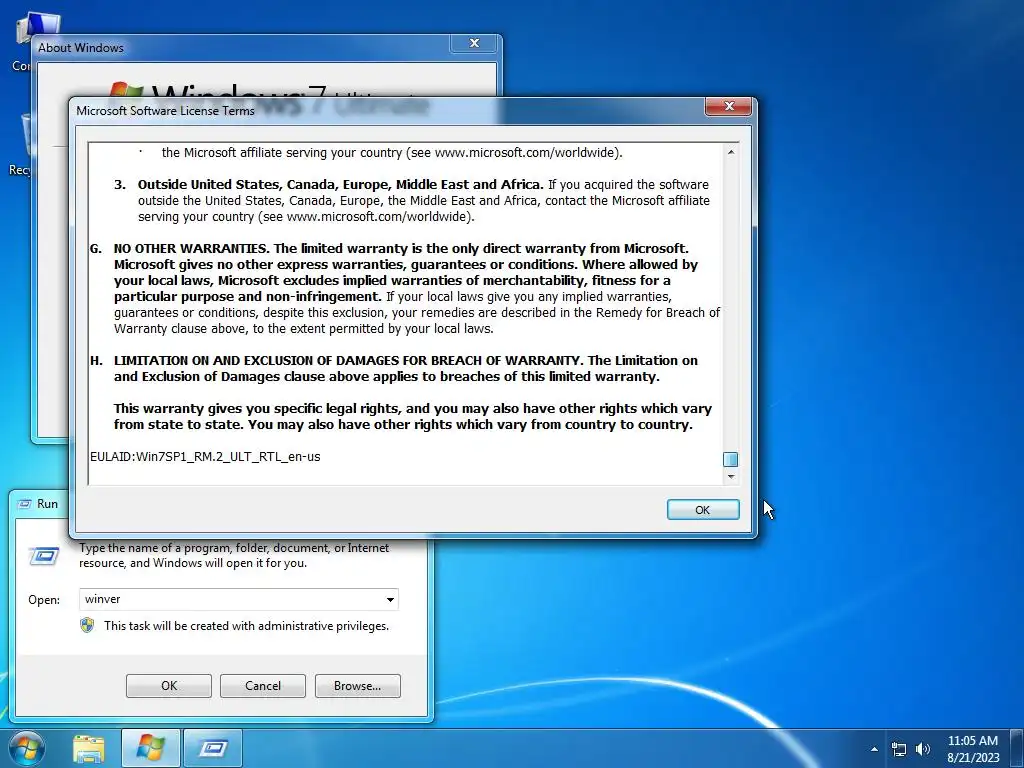The image size is (1024, 768).
Task: Show hidden icons in the system tray
Action: pos(874,749)
